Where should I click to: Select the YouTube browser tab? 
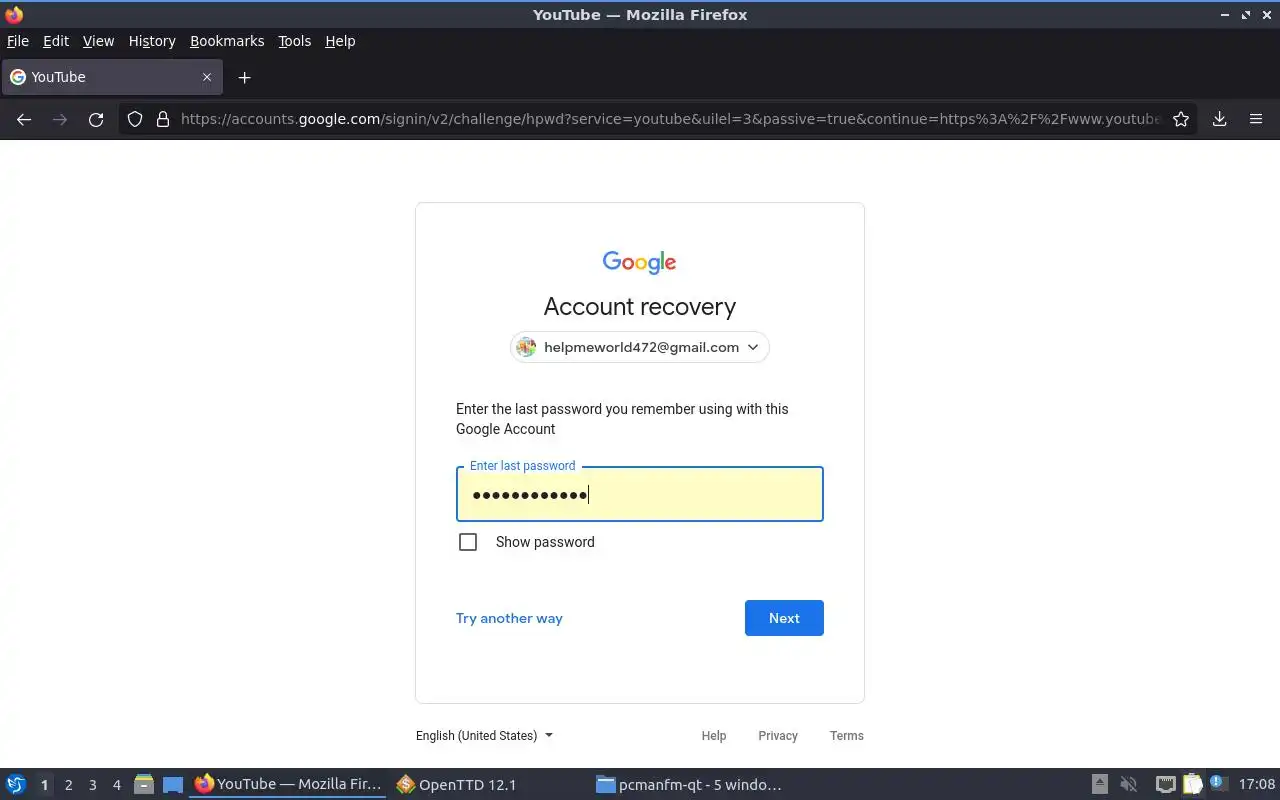111,77
